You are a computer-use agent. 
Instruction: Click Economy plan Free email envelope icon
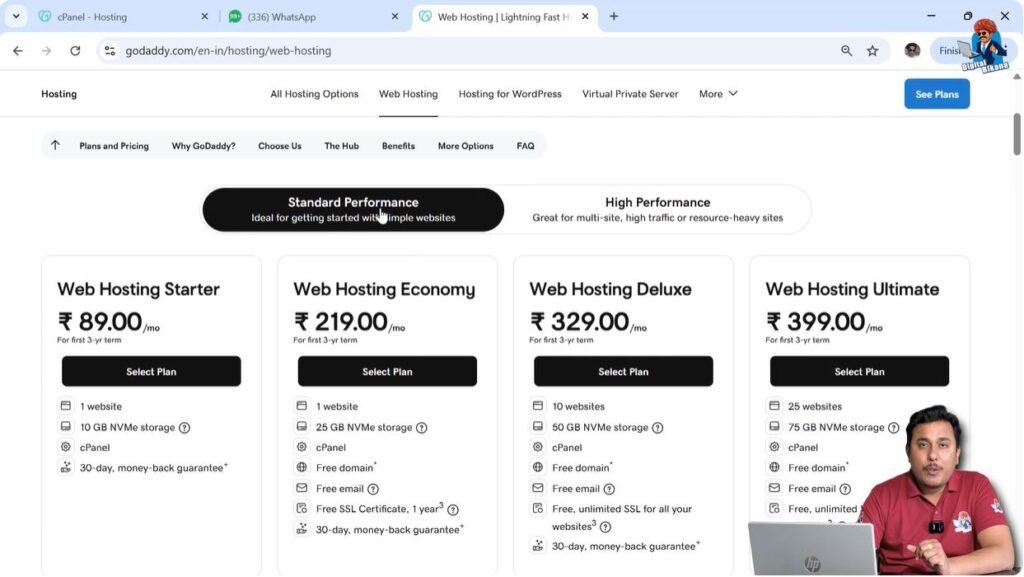[x=302, y=488]
